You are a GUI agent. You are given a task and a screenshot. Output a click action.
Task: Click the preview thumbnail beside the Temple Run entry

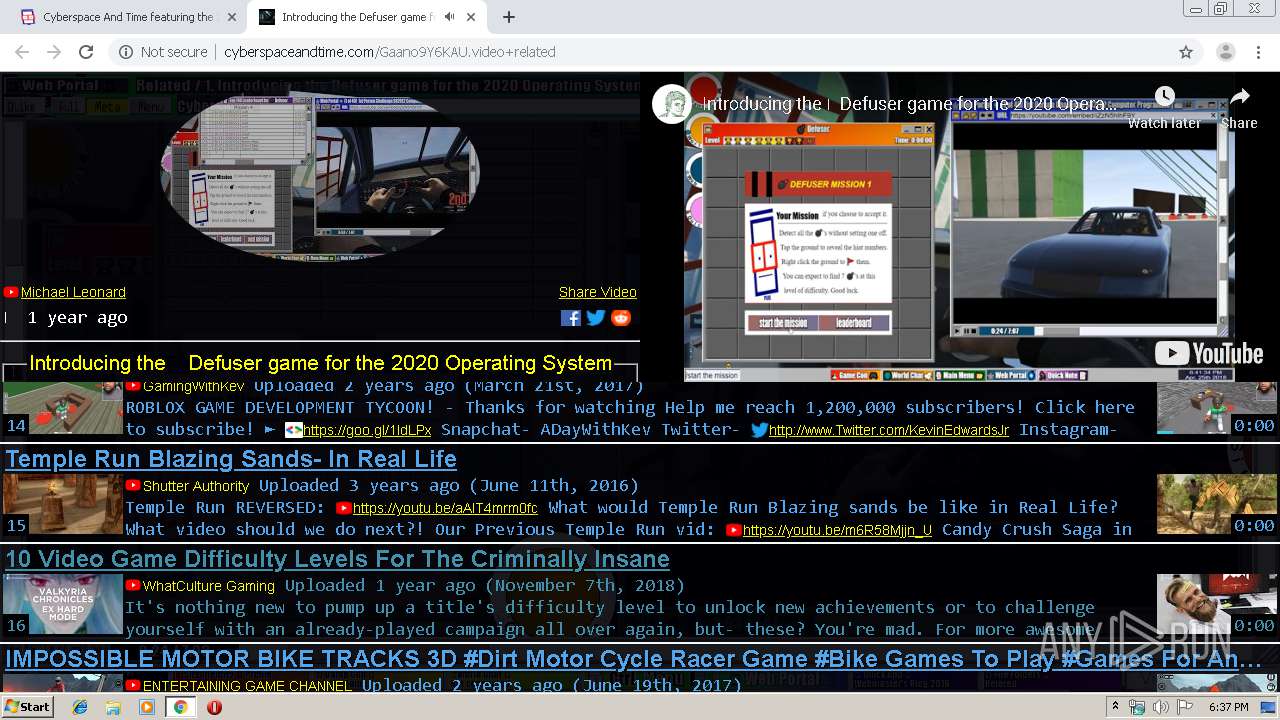[1217, 504]
